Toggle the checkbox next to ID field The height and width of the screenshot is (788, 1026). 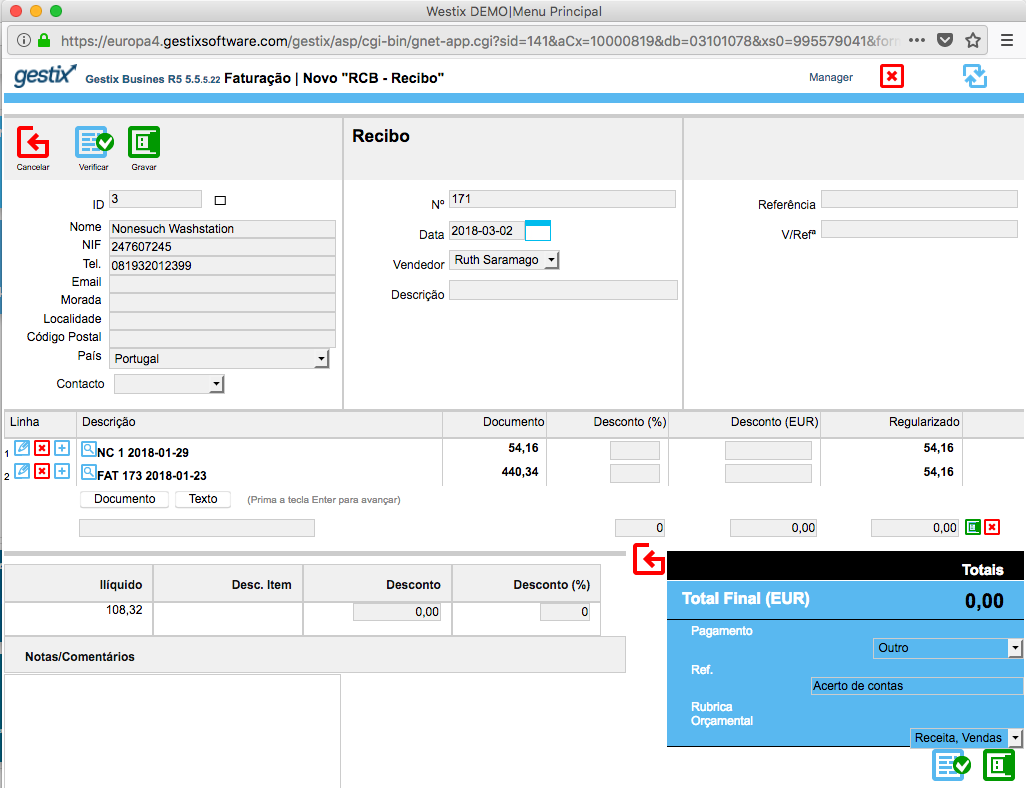[221, 200]
